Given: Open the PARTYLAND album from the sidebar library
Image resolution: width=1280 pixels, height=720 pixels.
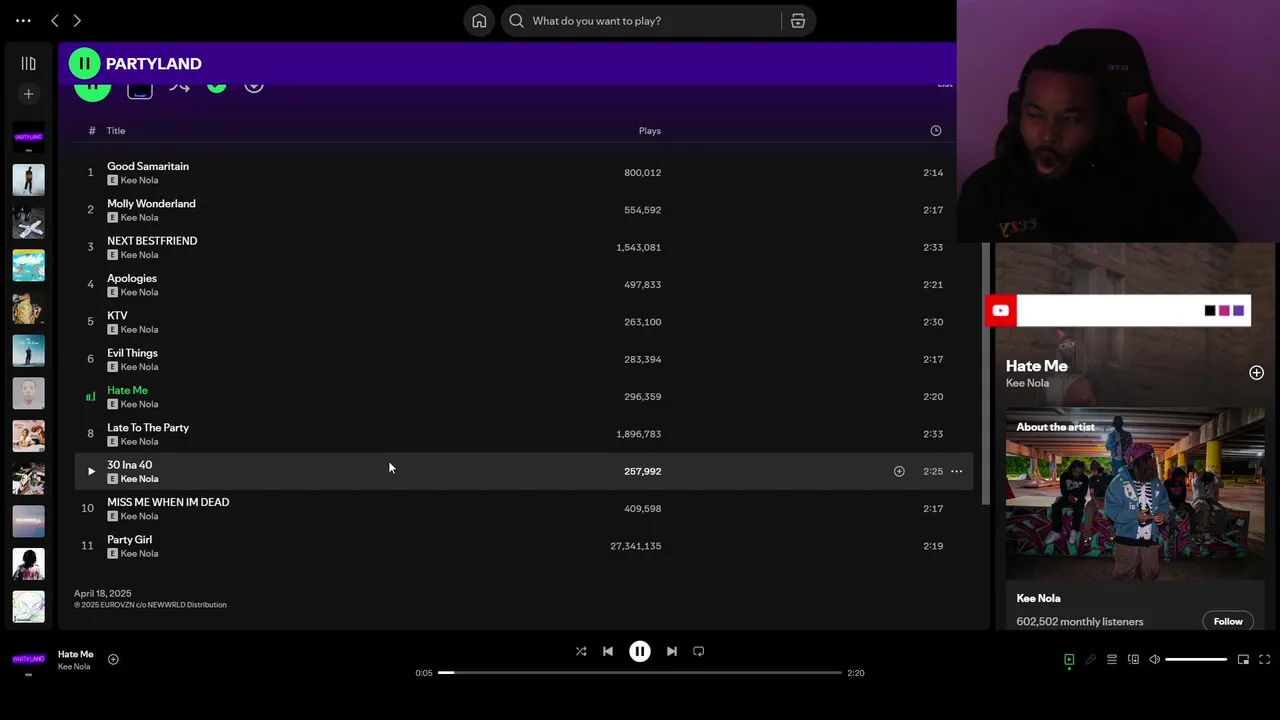Looking at the screenshot, I should tap(28, 137).
